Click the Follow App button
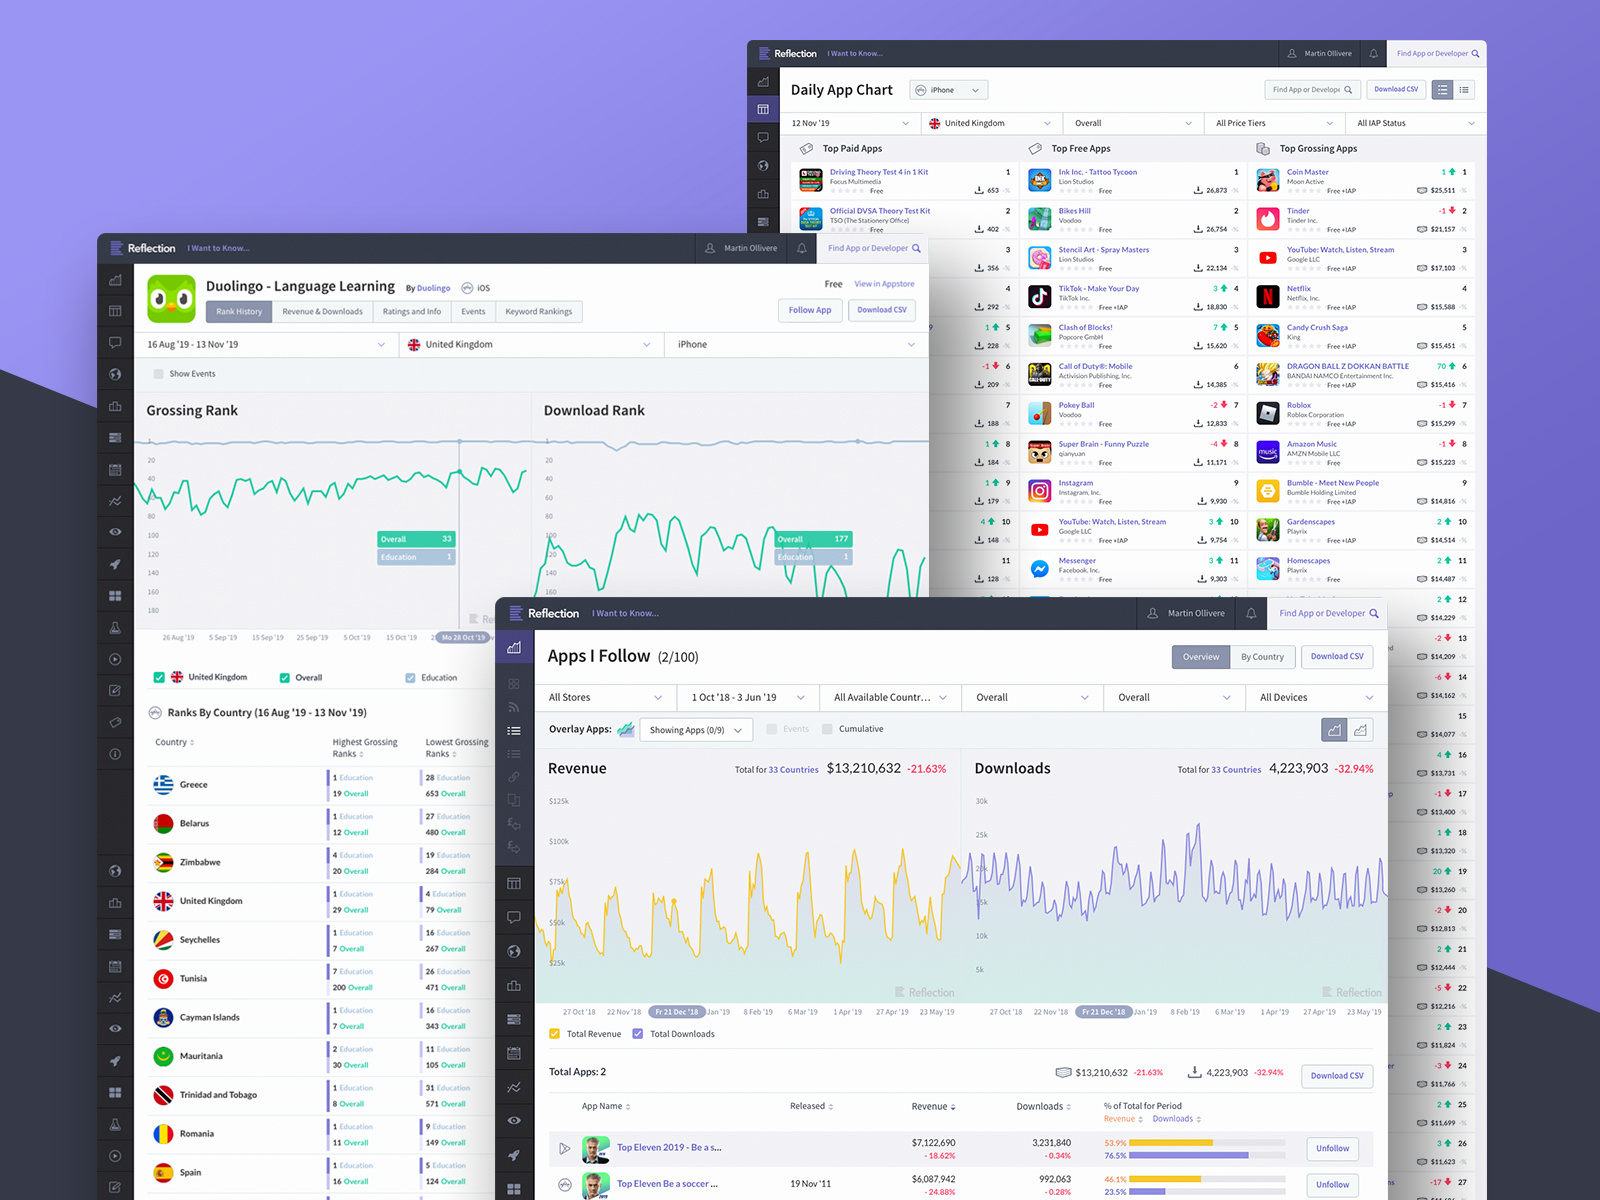The height and width of the screenshot is (1200, 1600). [x=810, y=310]
